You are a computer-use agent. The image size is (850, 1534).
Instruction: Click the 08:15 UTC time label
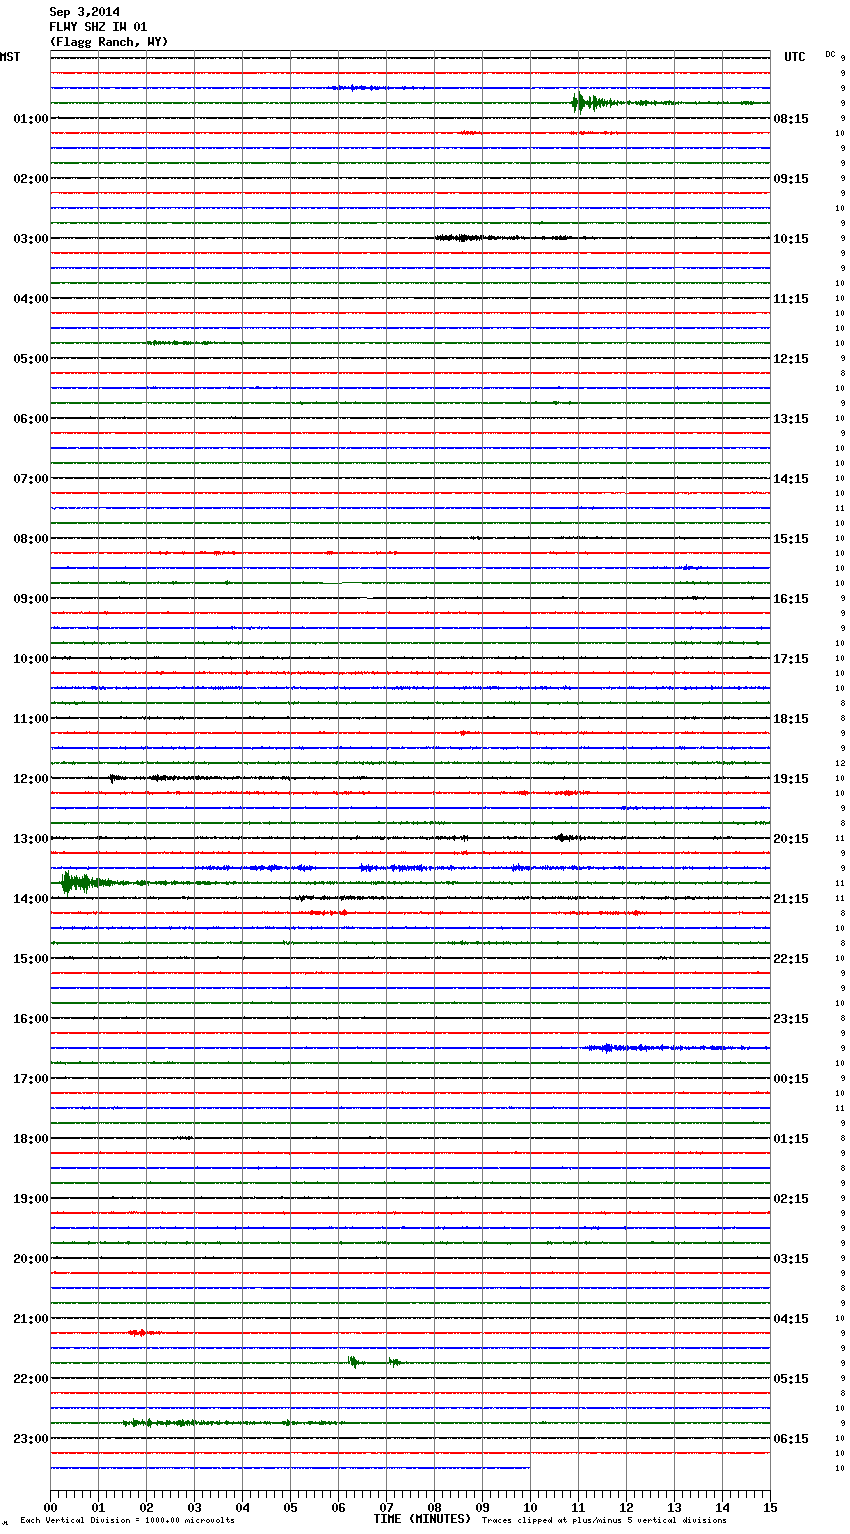click(791, 119)
